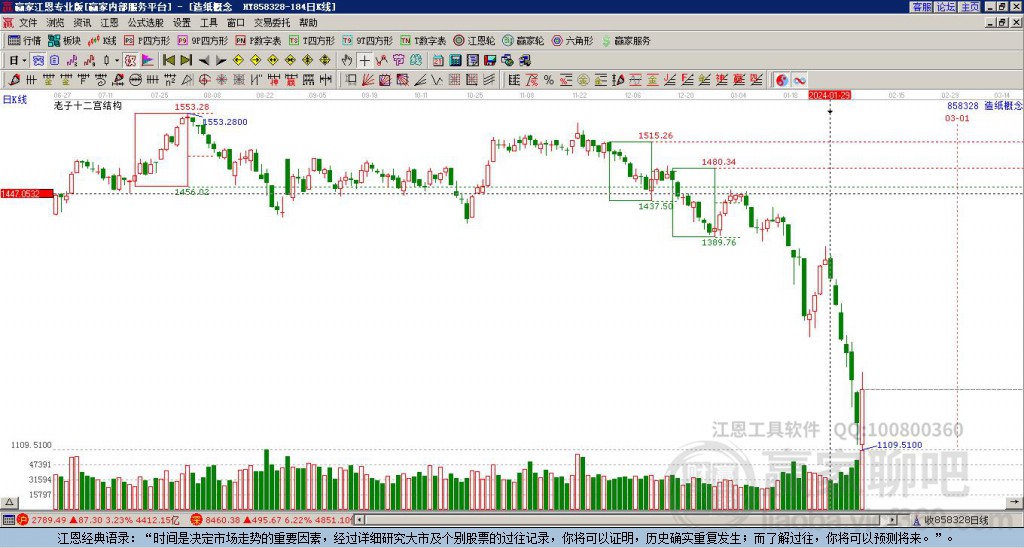The height and width of the screenshot is (548, 1024).
Task: Select the red pencil drawing tool
Action: tap(14, 80)
